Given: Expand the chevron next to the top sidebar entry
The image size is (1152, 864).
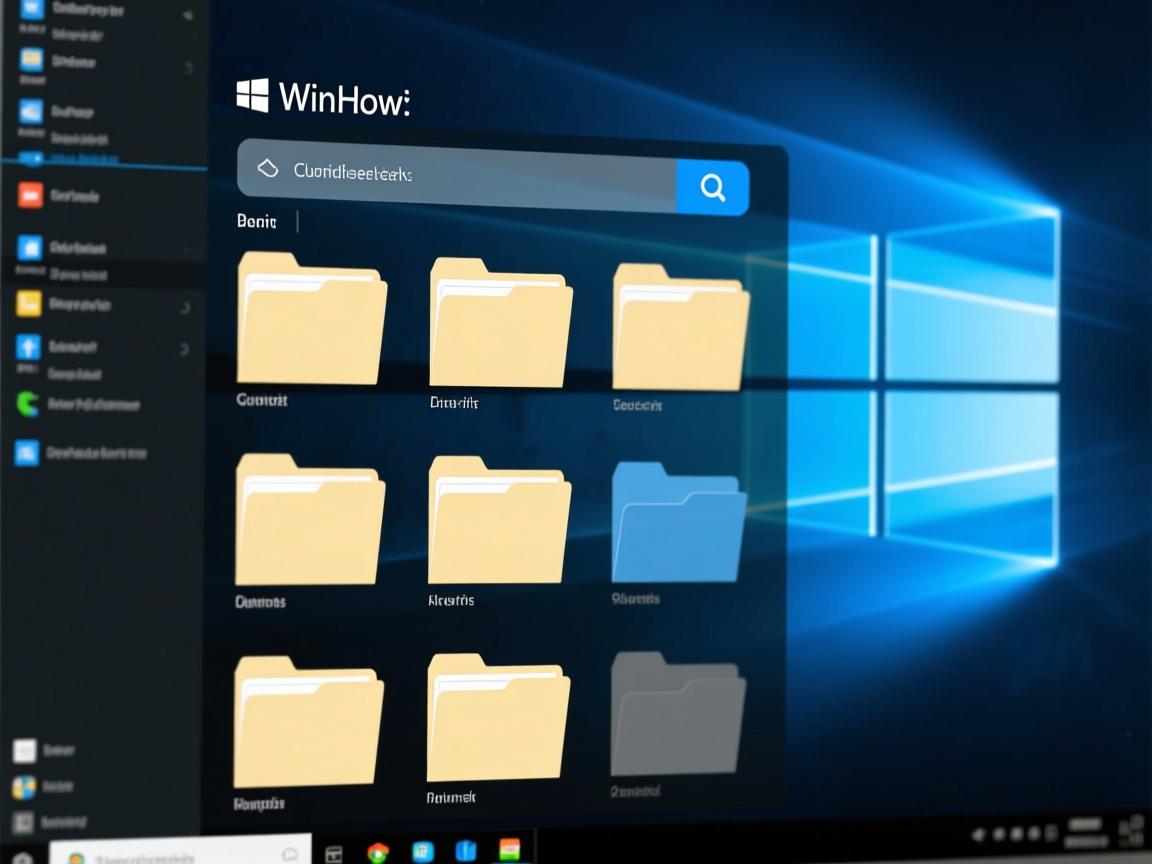Looking at the screenshot, I should coord(187,17).
